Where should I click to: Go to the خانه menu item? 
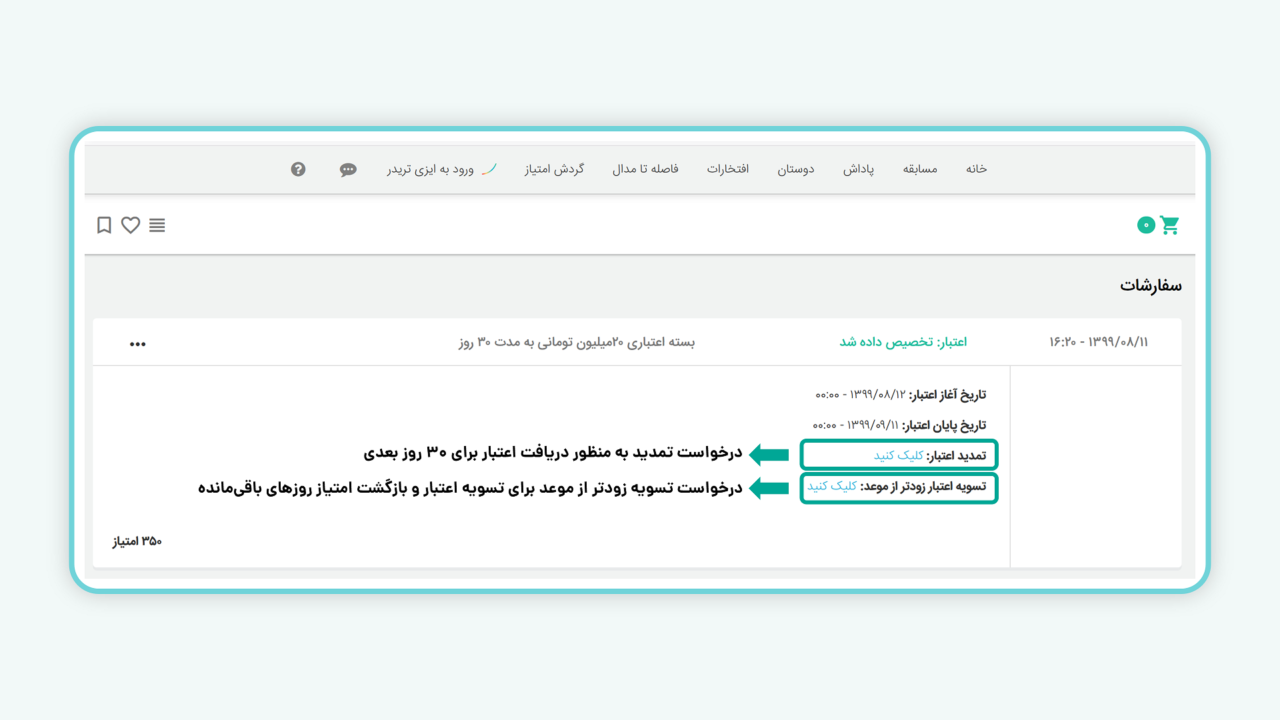click(976, 169)
